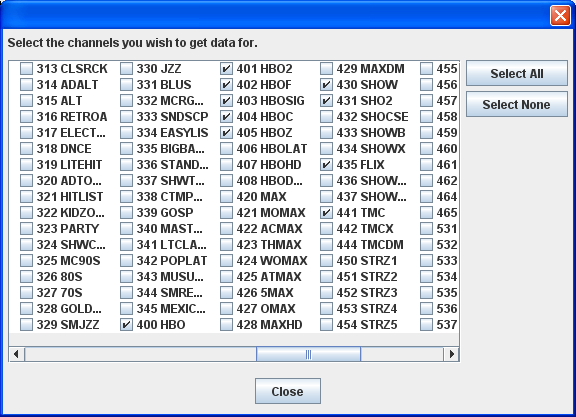This screenshot has width=576, height=417.
Task: Enable the 427 OMAX channel
Action: [226, 309]
